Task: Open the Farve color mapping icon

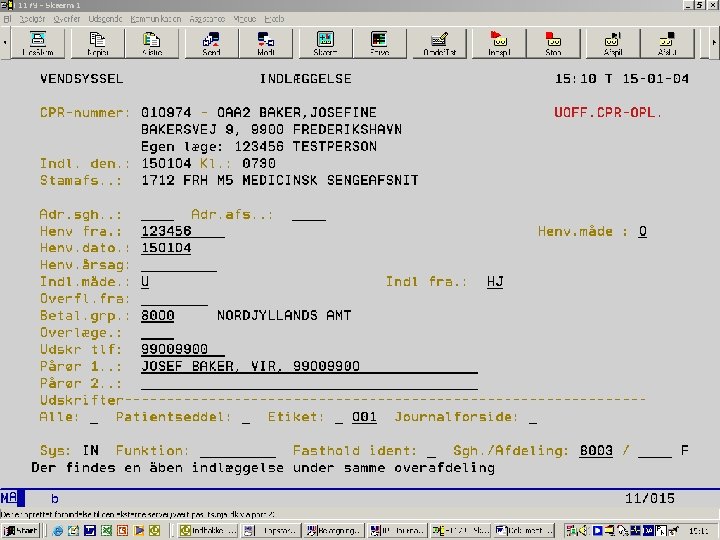Action: [x=379, y=44]
